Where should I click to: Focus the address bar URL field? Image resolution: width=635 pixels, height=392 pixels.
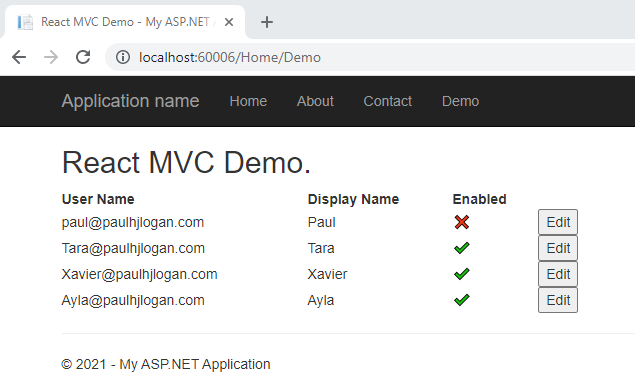pyautogui.click(x=364, y=57)
